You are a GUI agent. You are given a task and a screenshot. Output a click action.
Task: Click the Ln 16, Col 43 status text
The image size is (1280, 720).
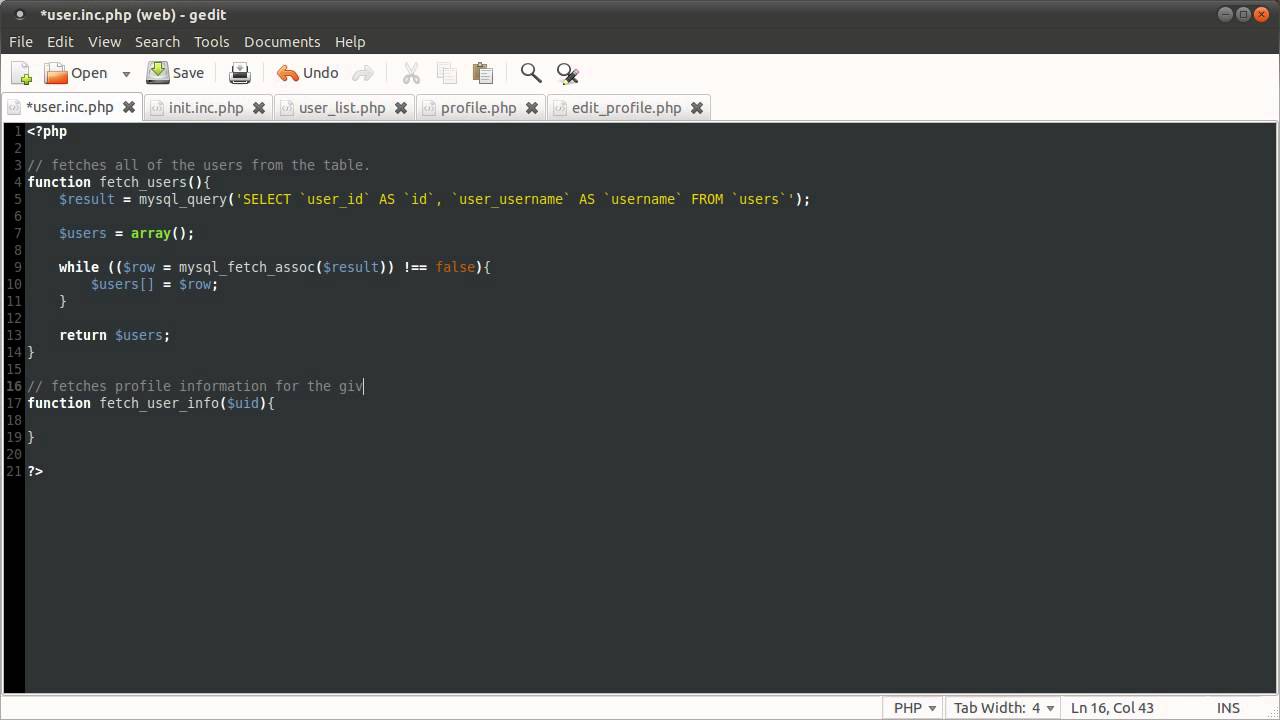point(1112,707)
